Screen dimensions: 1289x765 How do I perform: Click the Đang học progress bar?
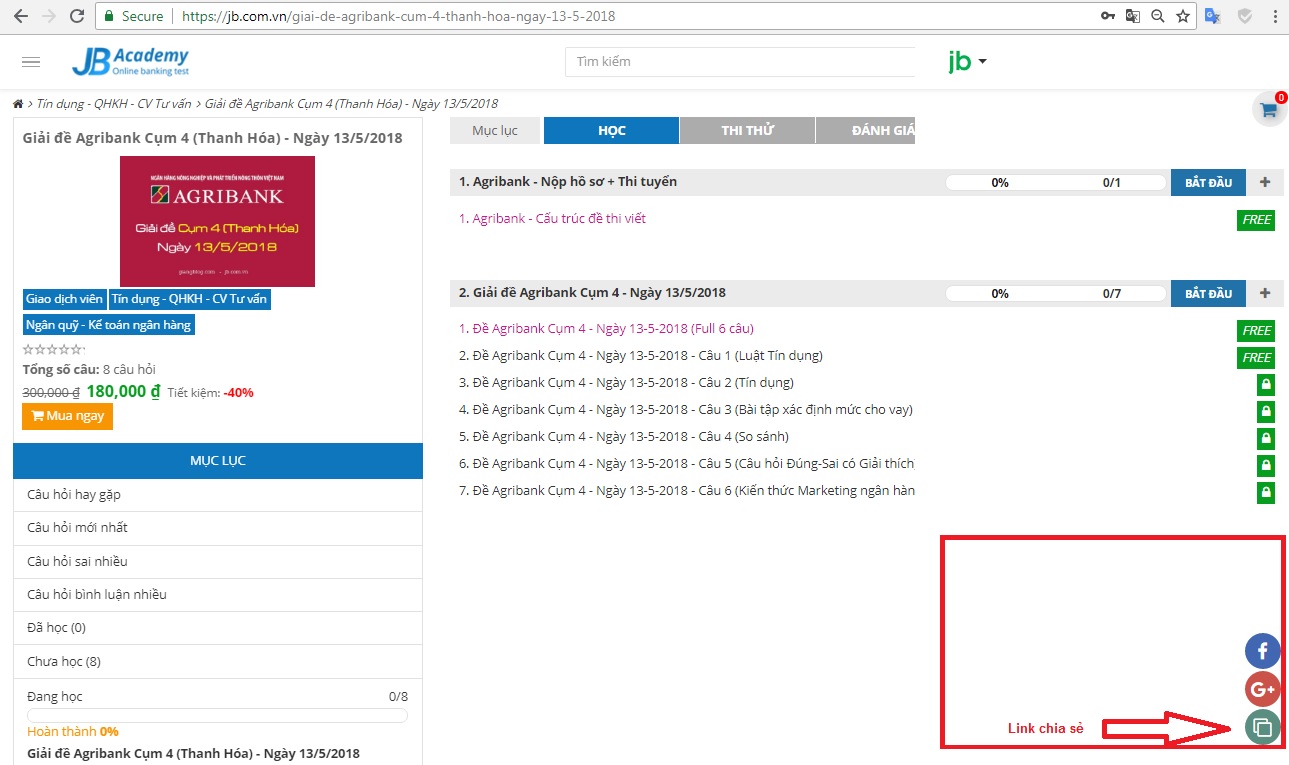(x=217, y=716)
